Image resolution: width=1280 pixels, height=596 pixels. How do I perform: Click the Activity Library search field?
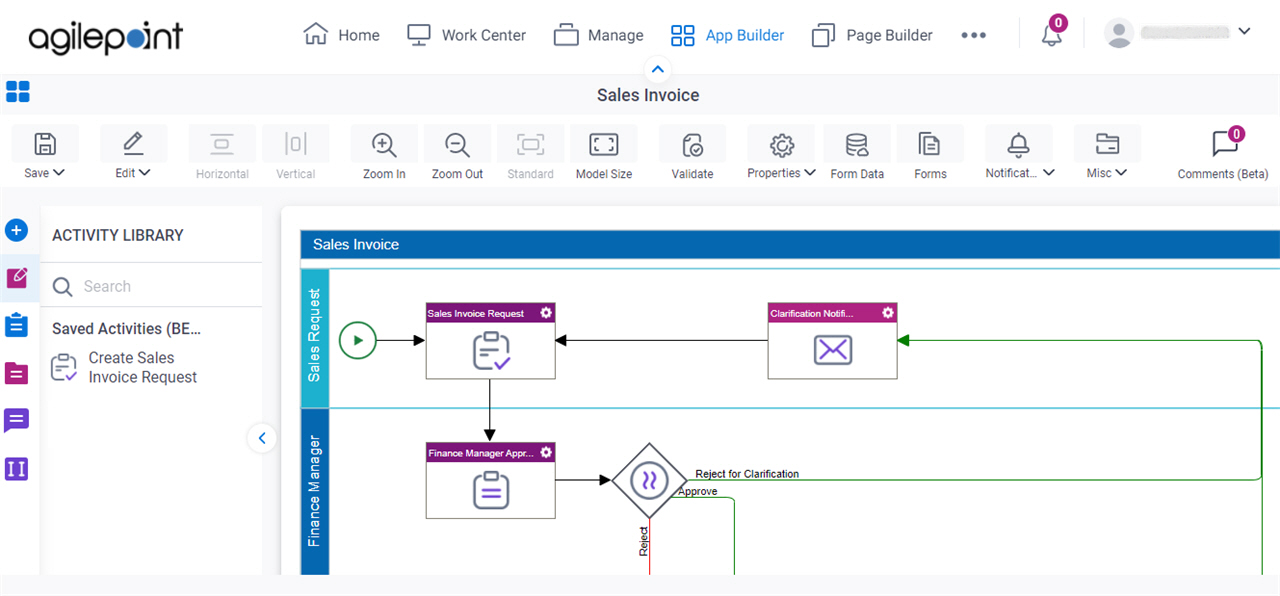151,286
